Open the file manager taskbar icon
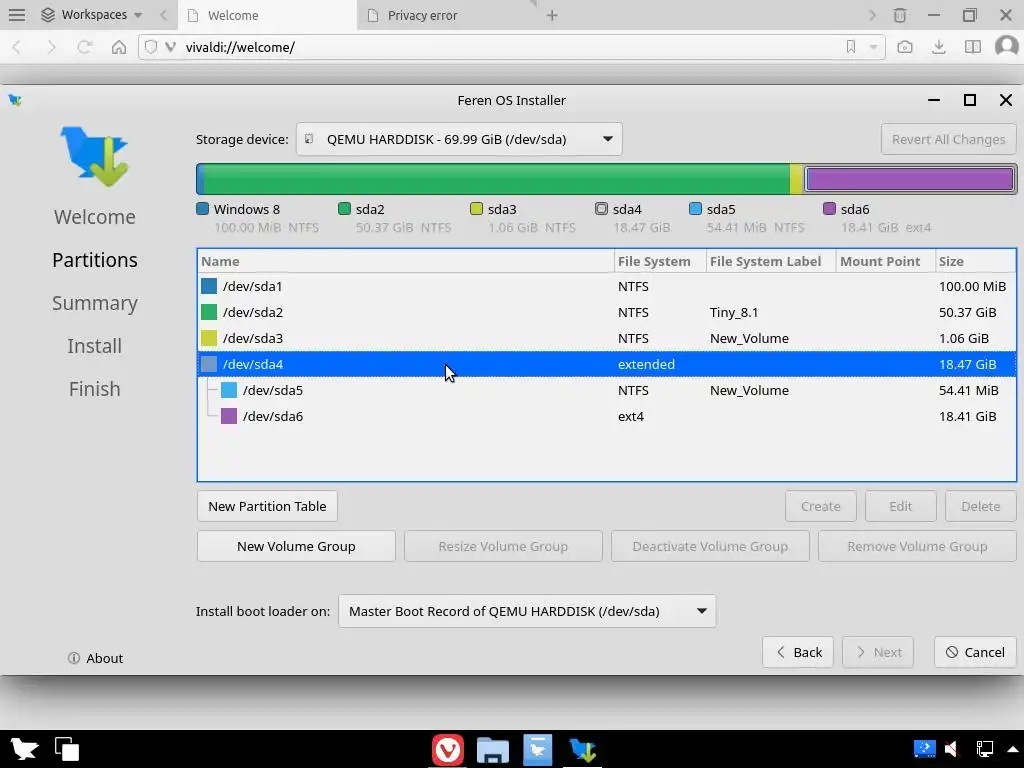Image resolution: width=1024 pixels, height=768 pixels. point(492,750)
